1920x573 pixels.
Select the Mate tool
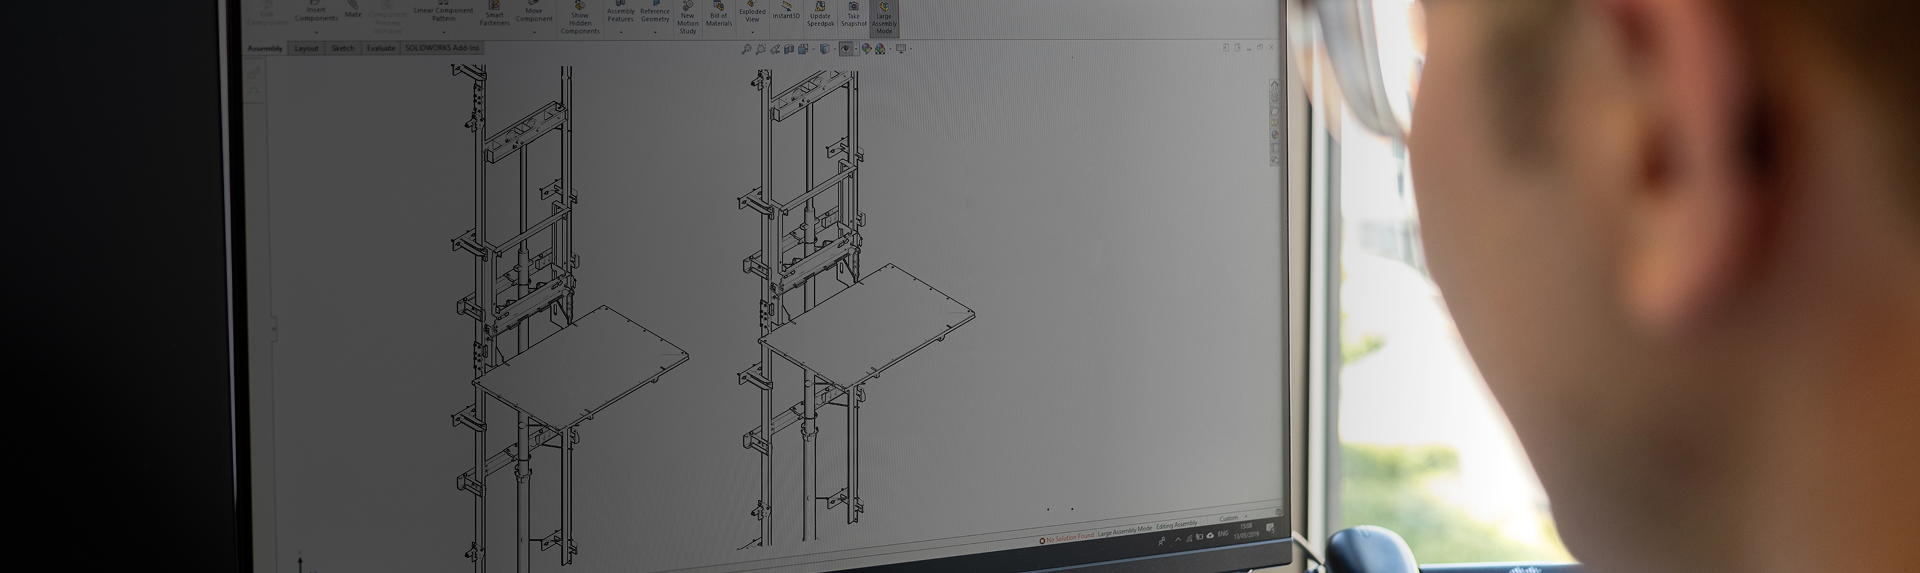click(353, 10)
